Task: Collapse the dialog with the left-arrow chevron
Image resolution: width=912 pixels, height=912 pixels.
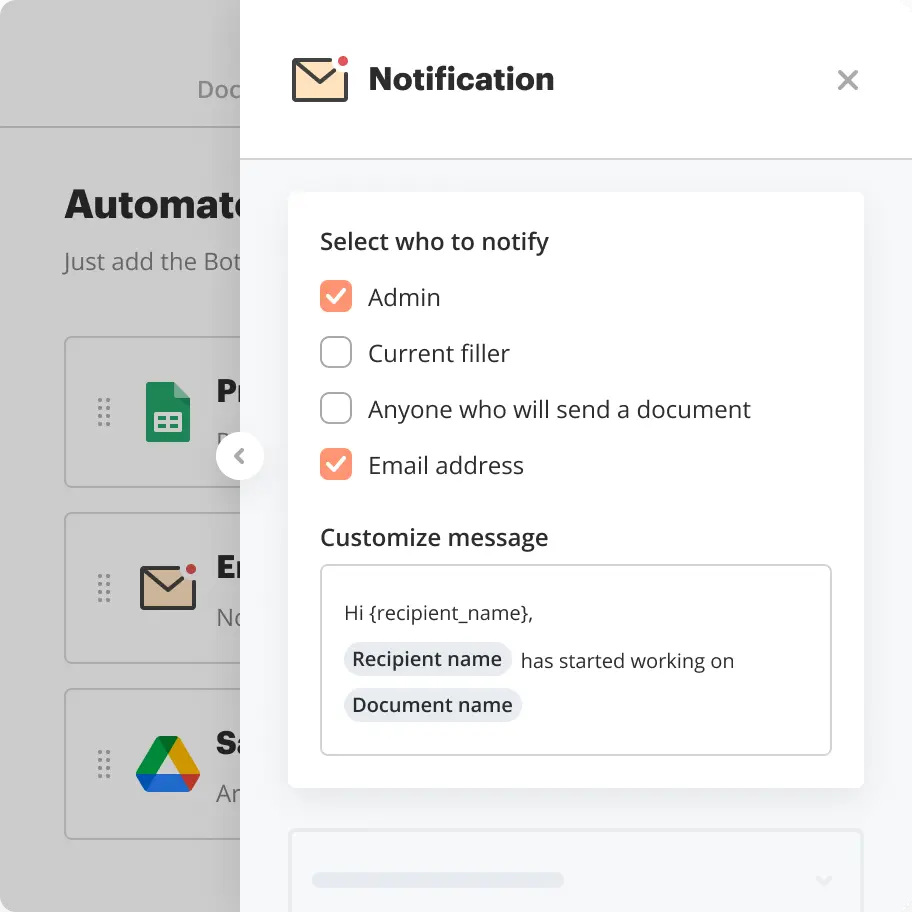Action: [240, 456]
